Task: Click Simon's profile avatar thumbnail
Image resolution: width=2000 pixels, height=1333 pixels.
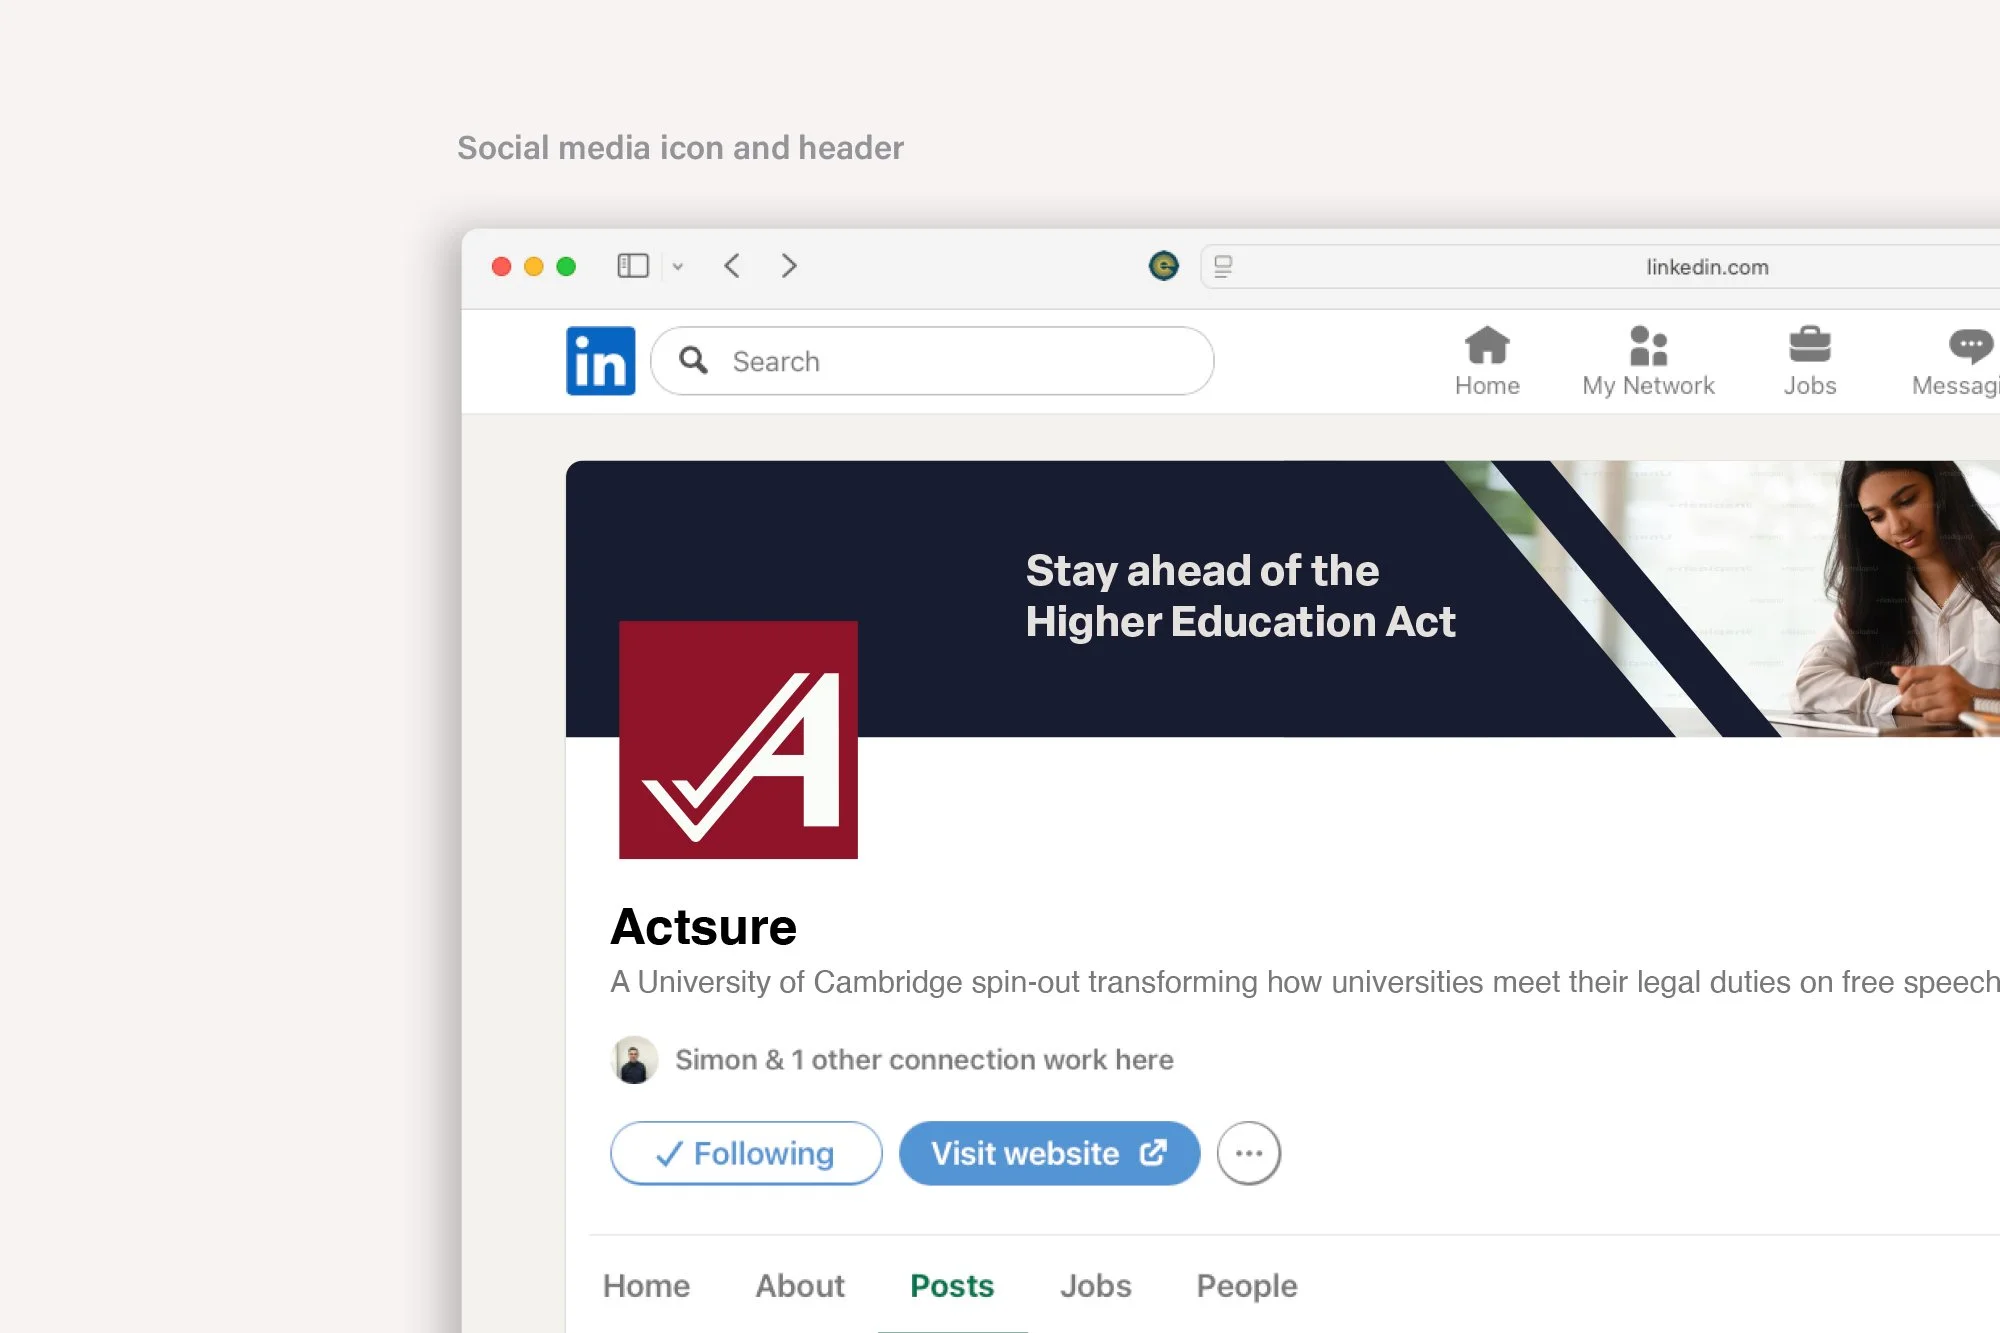Action: [x=635, y=1059]
